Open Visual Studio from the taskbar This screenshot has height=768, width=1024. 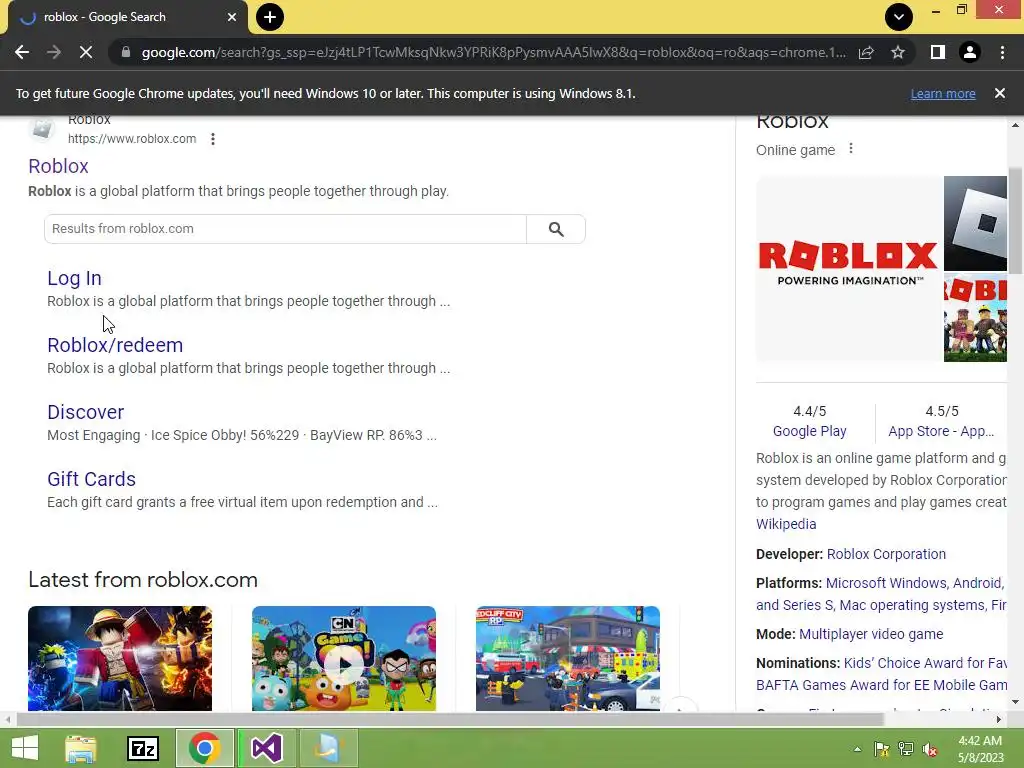(266, 748)
